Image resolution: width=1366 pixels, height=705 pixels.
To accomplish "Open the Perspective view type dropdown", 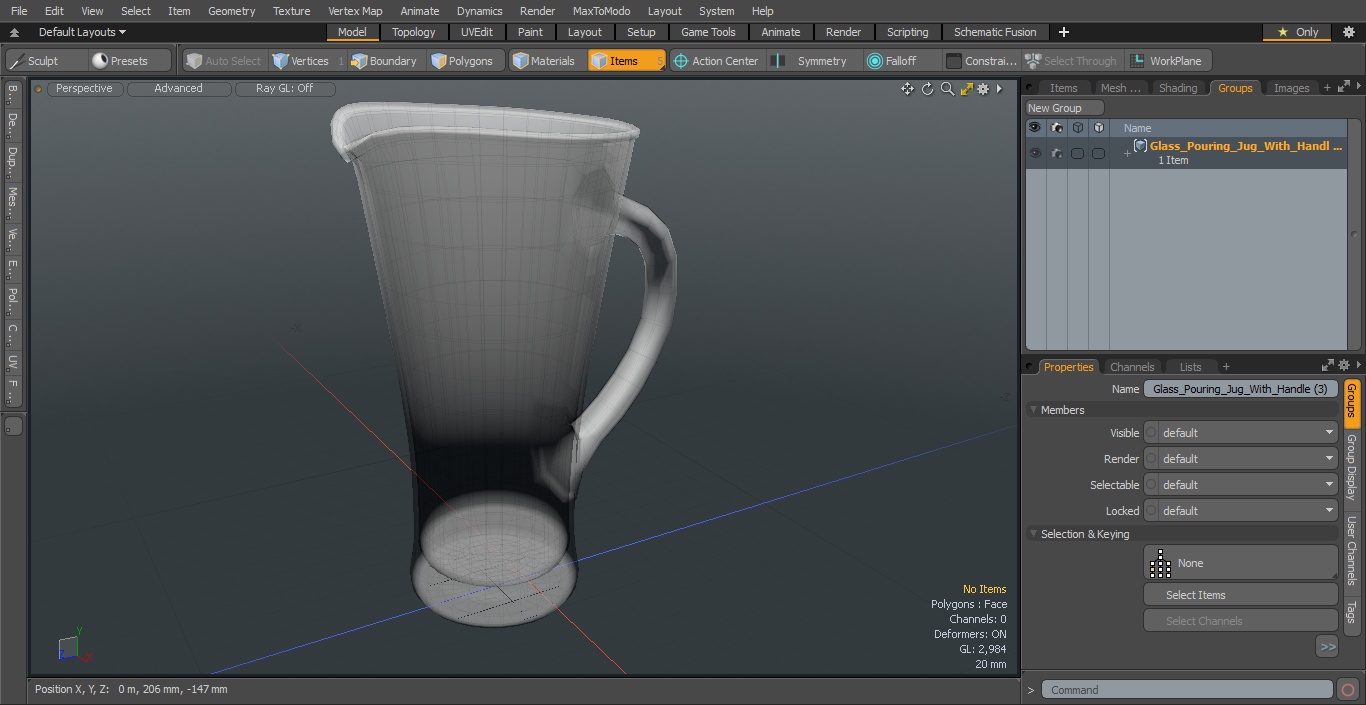I will tap(84, 88).
